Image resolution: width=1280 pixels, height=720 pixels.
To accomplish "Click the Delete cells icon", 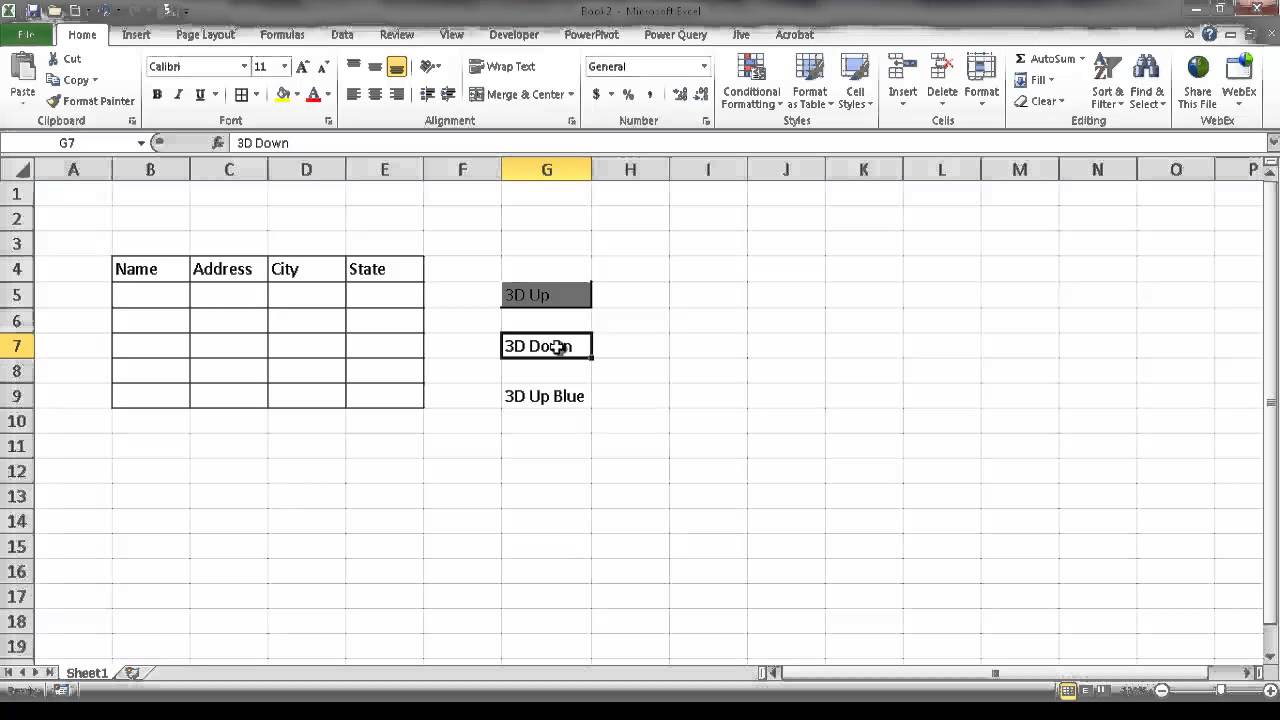I will 942,68.
